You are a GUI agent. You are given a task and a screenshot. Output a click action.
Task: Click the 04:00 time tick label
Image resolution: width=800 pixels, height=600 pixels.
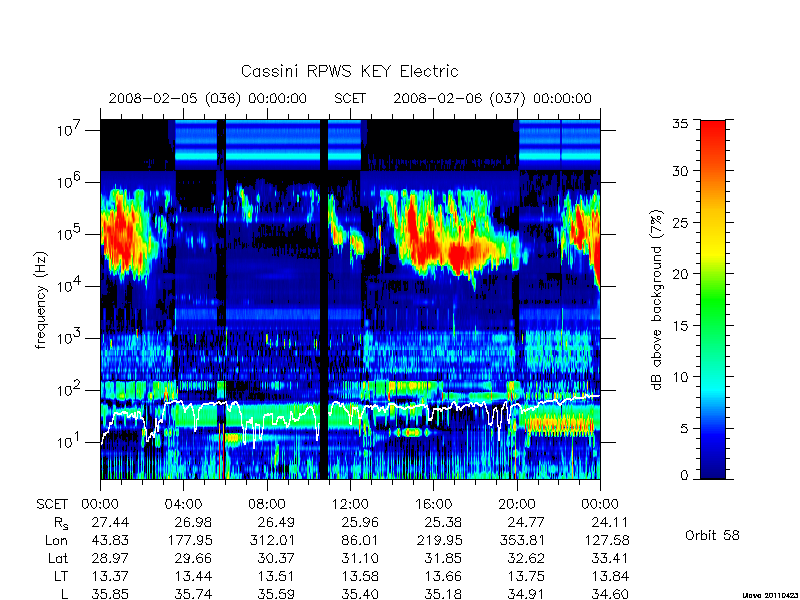pos(184,505)
